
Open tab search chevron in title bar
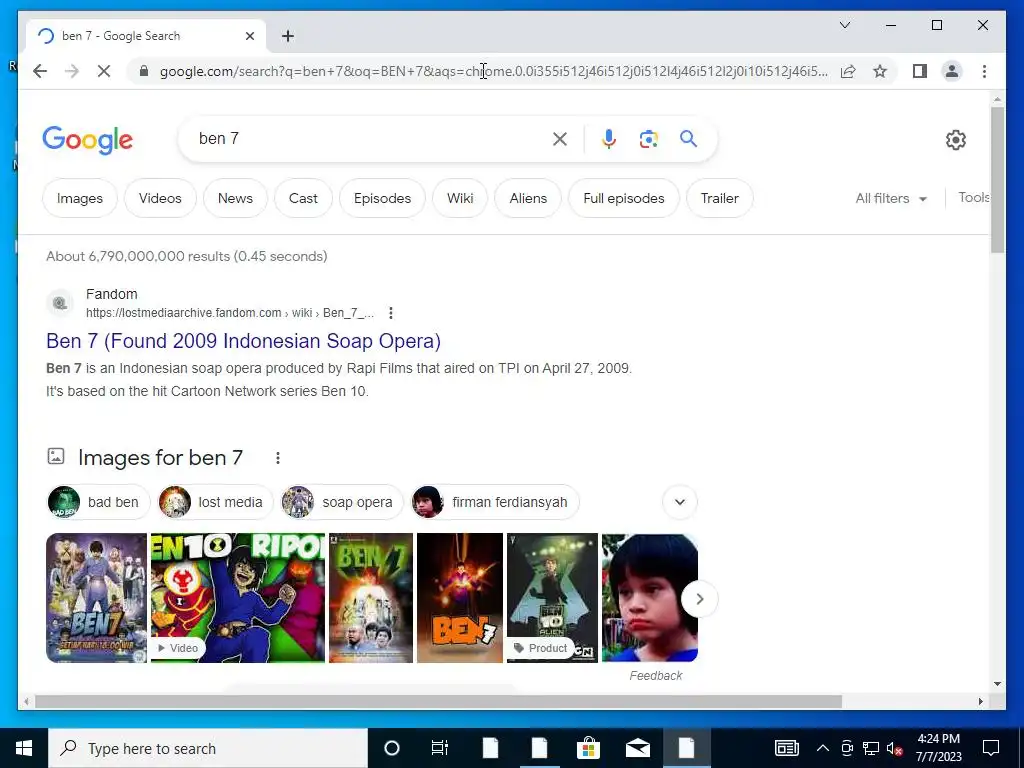click(x=844, y=25)
